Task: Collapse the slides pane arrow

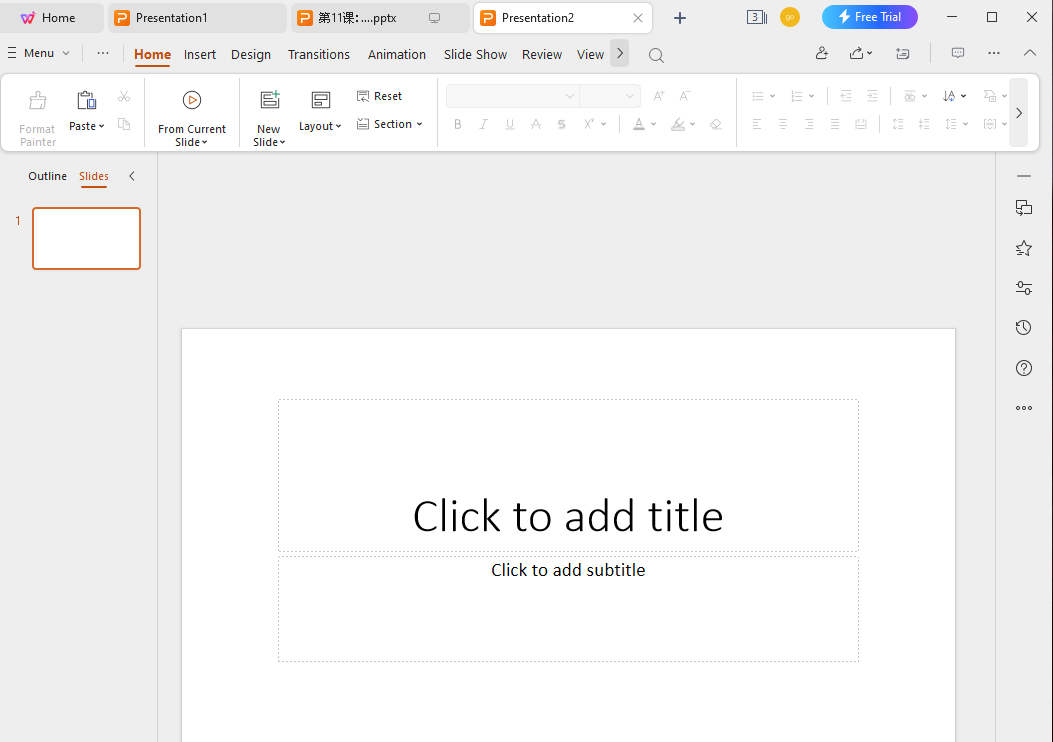Action: pos(132,176)
